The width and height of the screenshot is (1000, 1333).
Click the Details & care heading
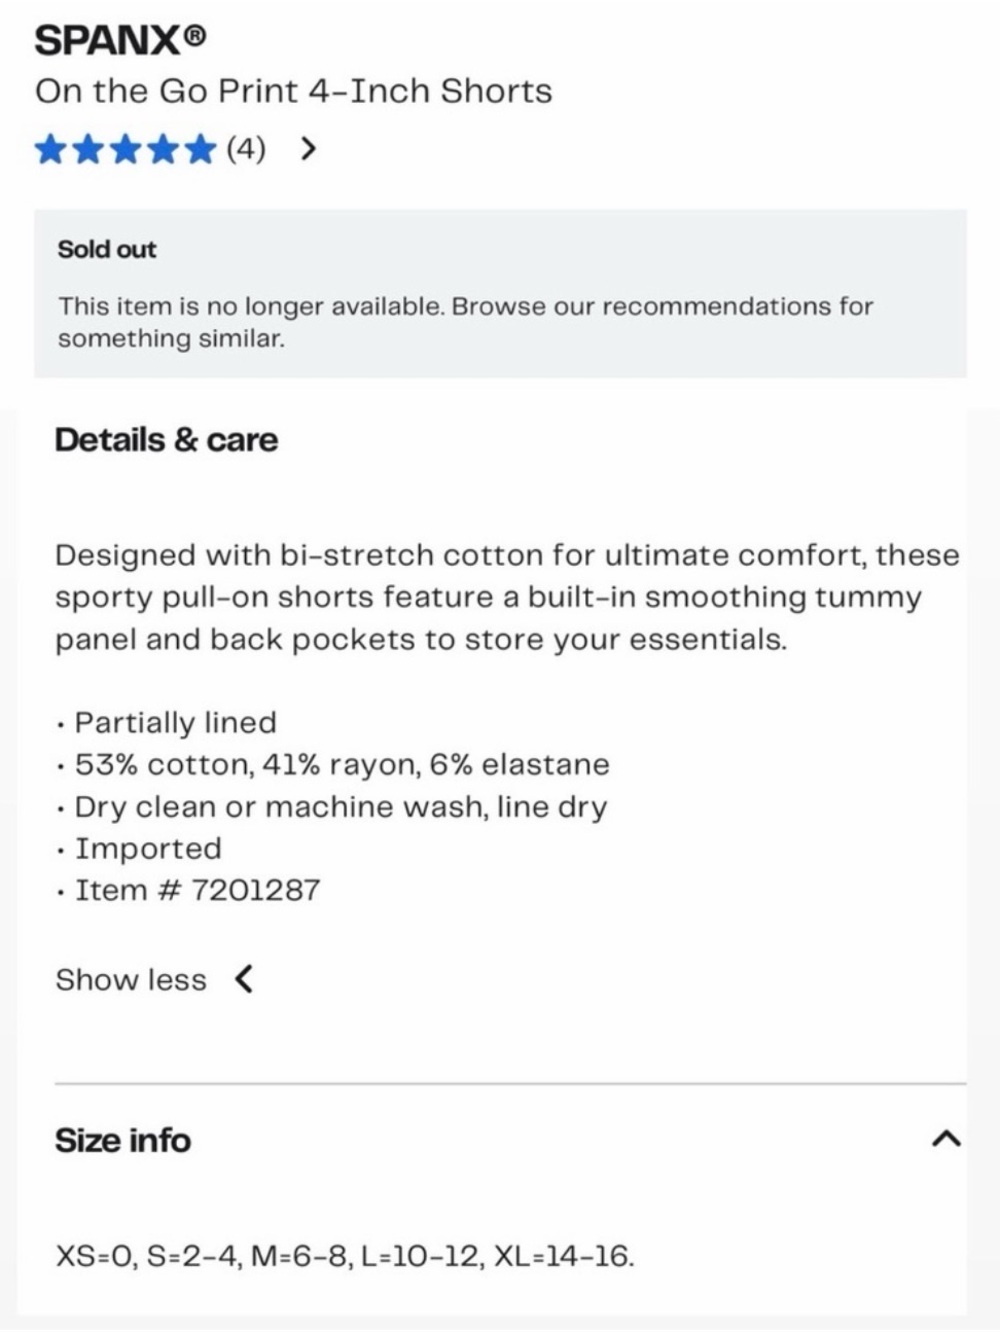point(166,440)
